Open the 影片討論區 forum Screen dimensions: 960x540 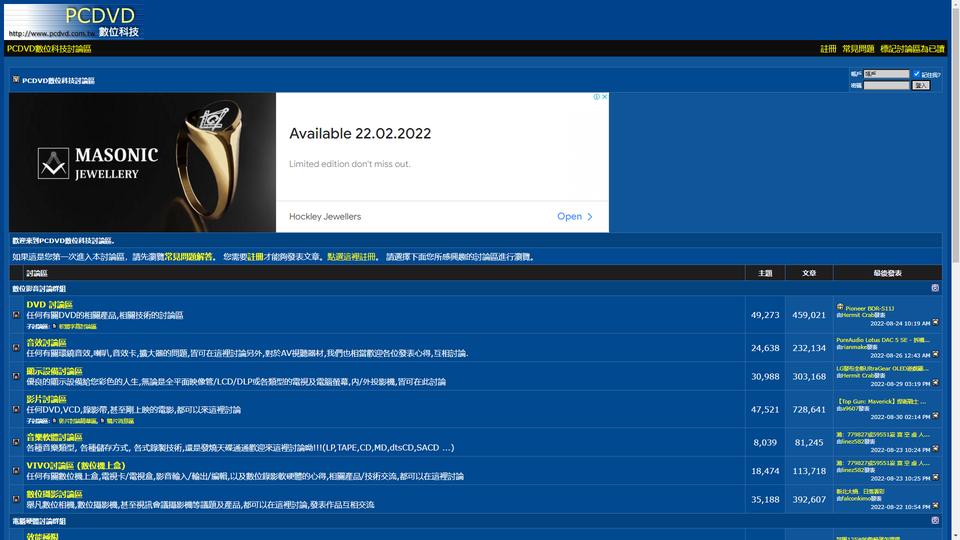click(x=46, y=399)
